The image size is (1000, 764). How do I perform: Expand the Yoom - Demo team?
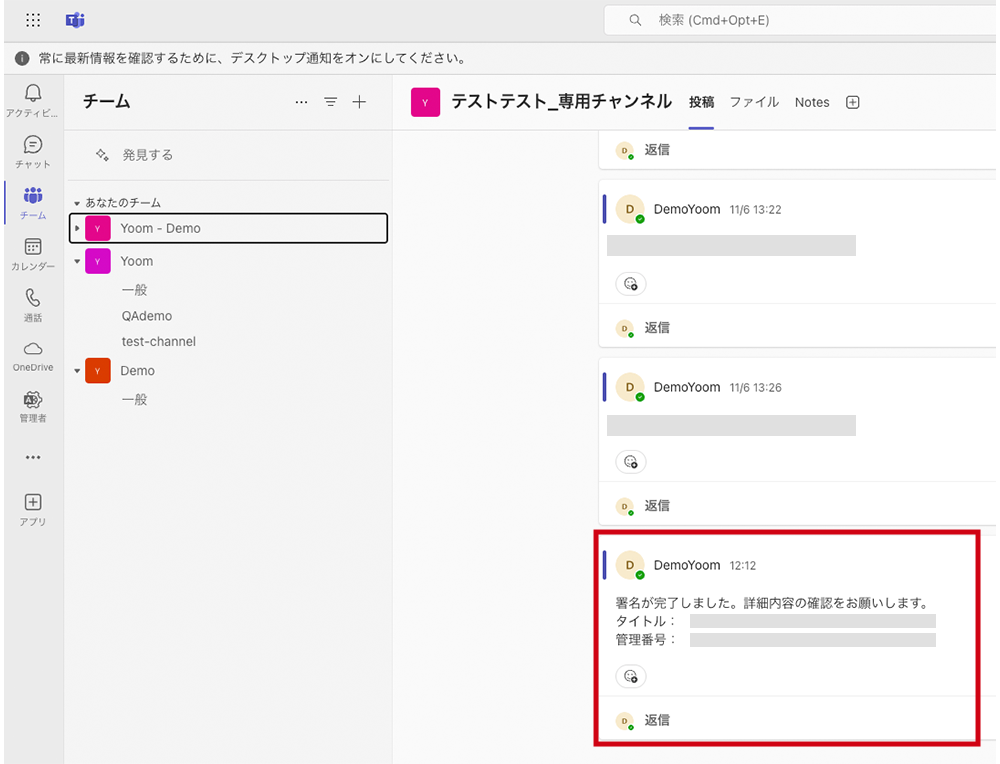point(77,228)
